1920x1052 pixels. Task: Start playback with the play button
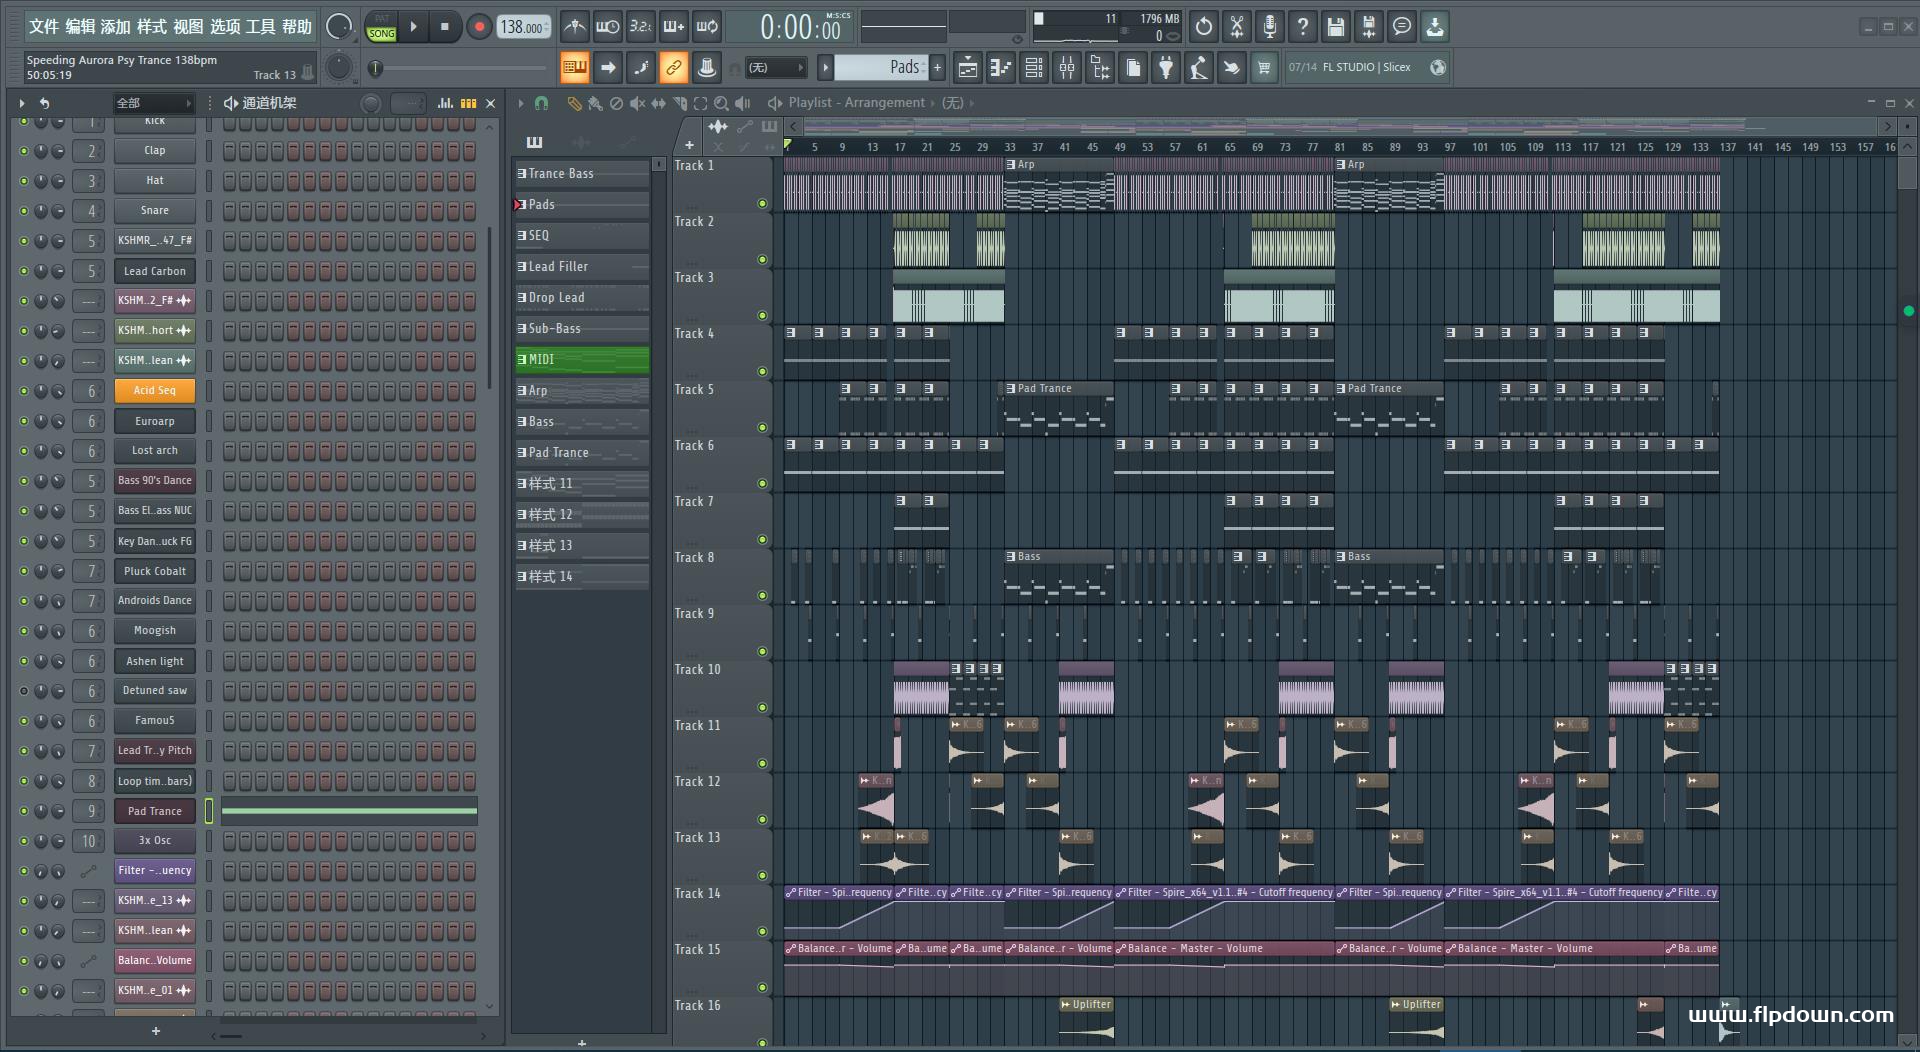point(413,27)
